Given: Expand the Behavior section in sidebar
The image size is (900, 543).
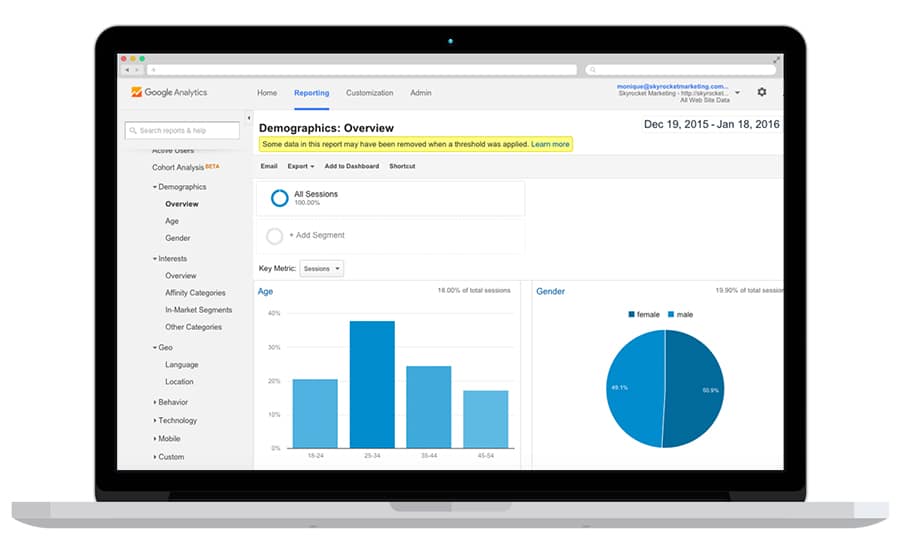Looking at the screenshot, I should click(x=171, y=402).
